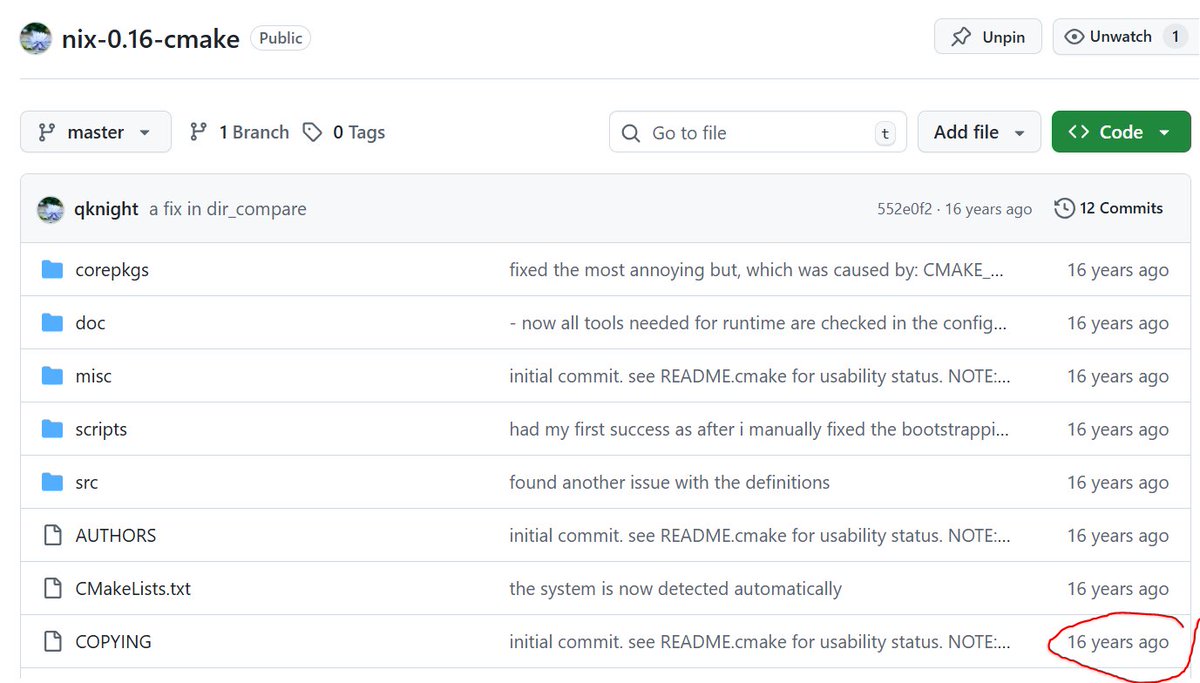Click the eye icon on the Unwatch button

pos(1075,37)
